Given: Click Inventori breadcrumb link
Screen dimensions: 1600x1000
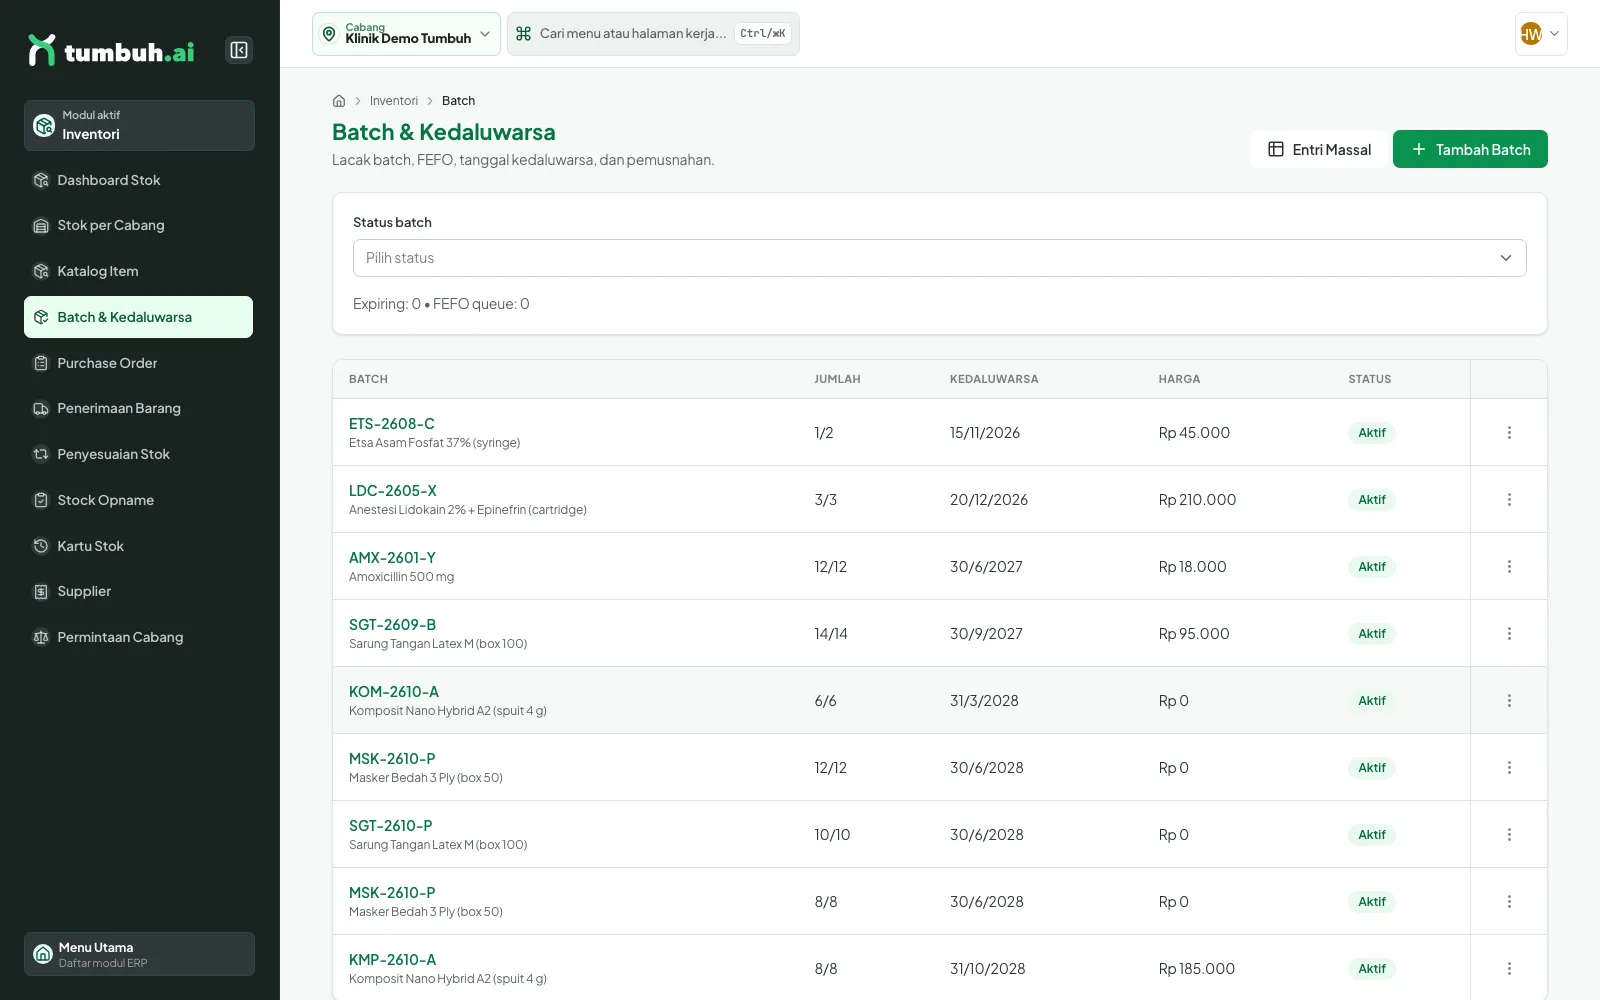Looking at the screenshot, I should tap(394, 101).
